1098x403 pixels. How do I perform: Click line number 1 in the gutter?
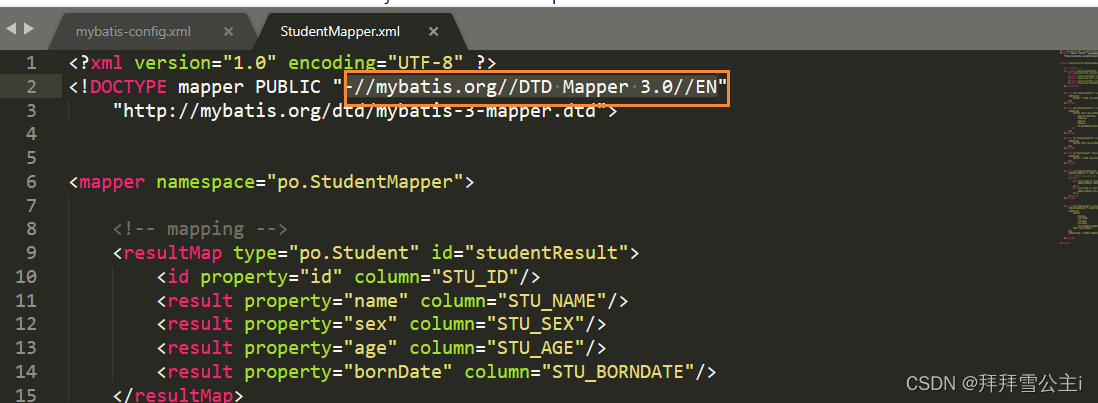(30, 63)
